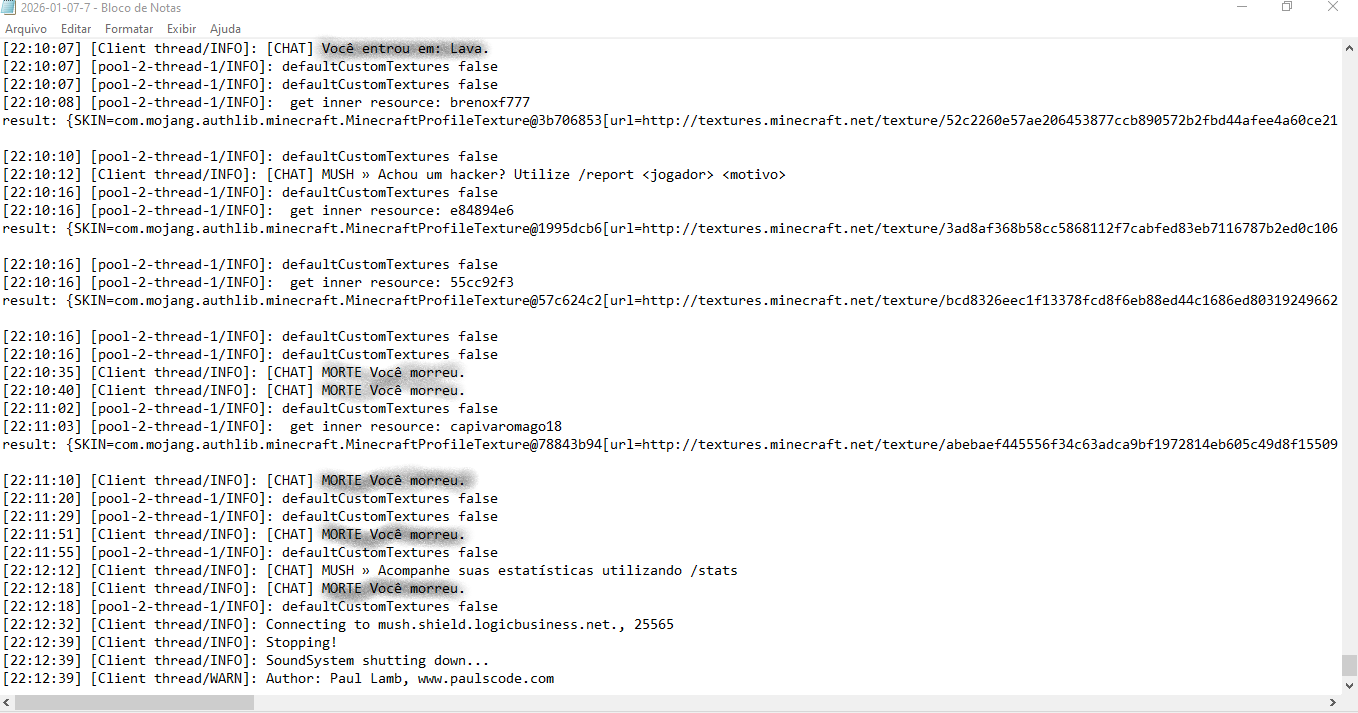Click the horizontal scrollbar thumb
The width and height of the screenshot is (1358, 713).
pyautogui.click(x=135, y=704)
